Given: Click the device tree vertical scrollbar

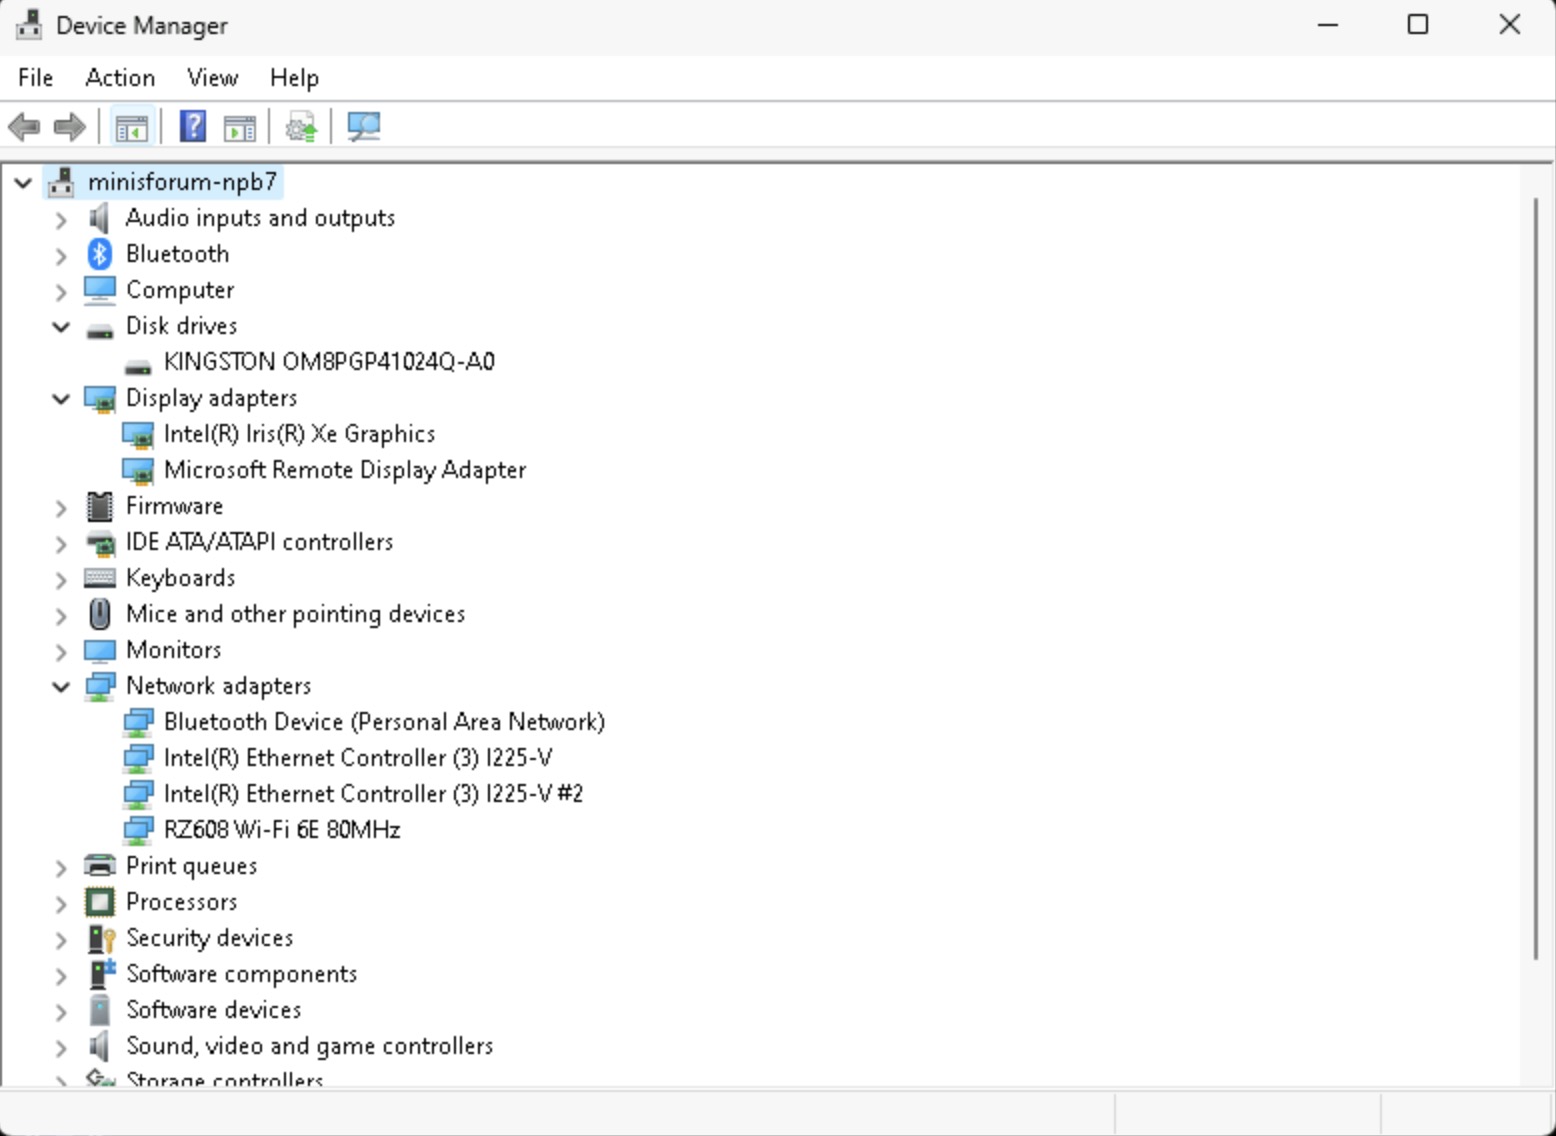Looking at the screenshot, I should pyautogui.click(x=1536, y=580).
